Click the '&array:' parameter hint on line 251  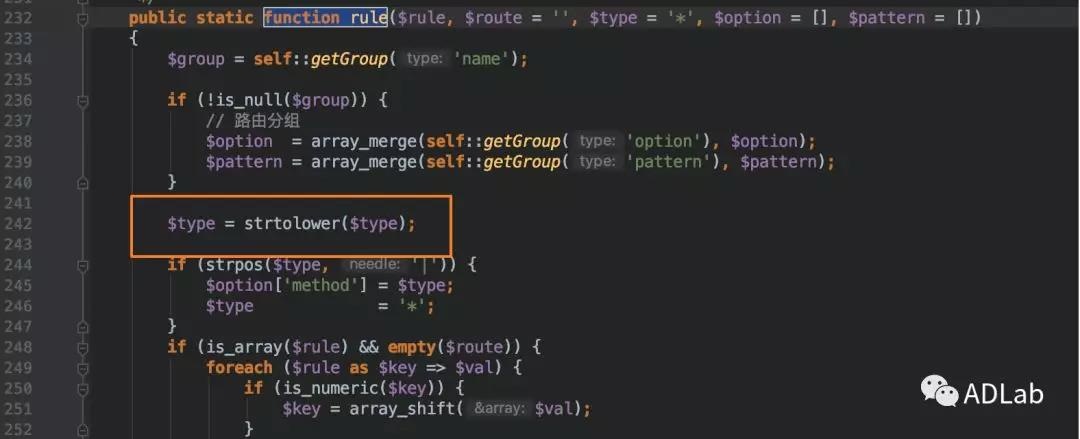pyautogui.click(x=500, y=408)
